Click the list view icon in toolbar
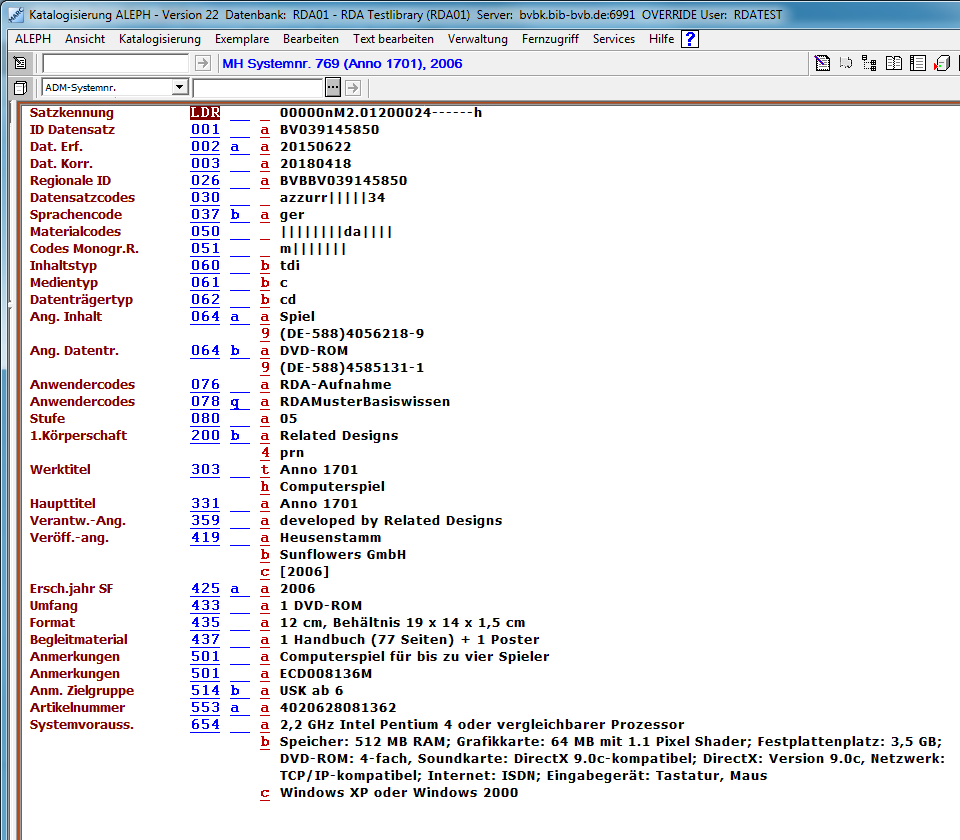 tap(916, 63)
